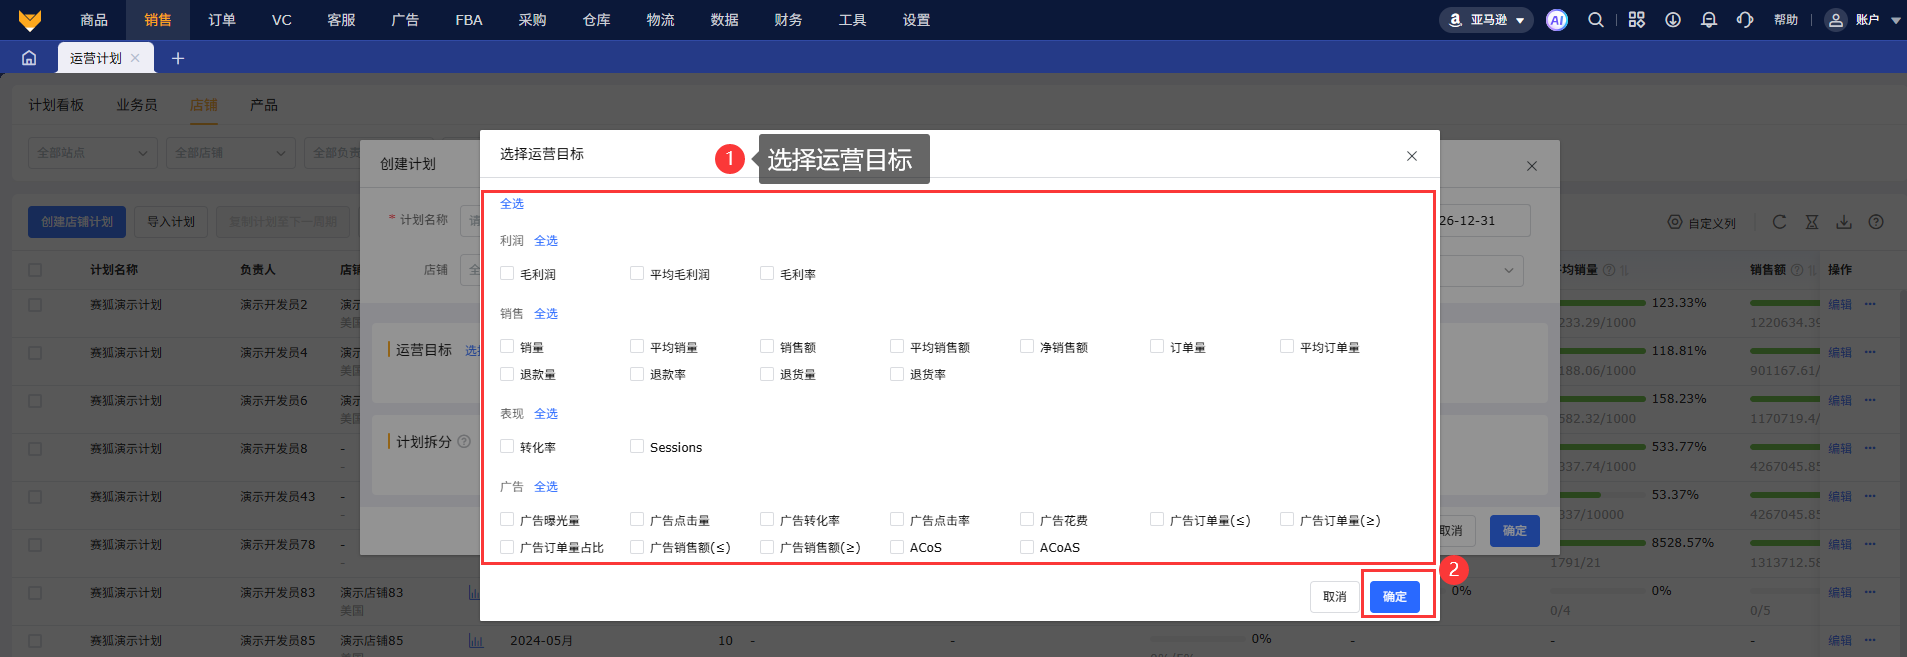Open the notifications bell icon
This screenshot has height=657, width=1907.
[x=1708, y=20]
